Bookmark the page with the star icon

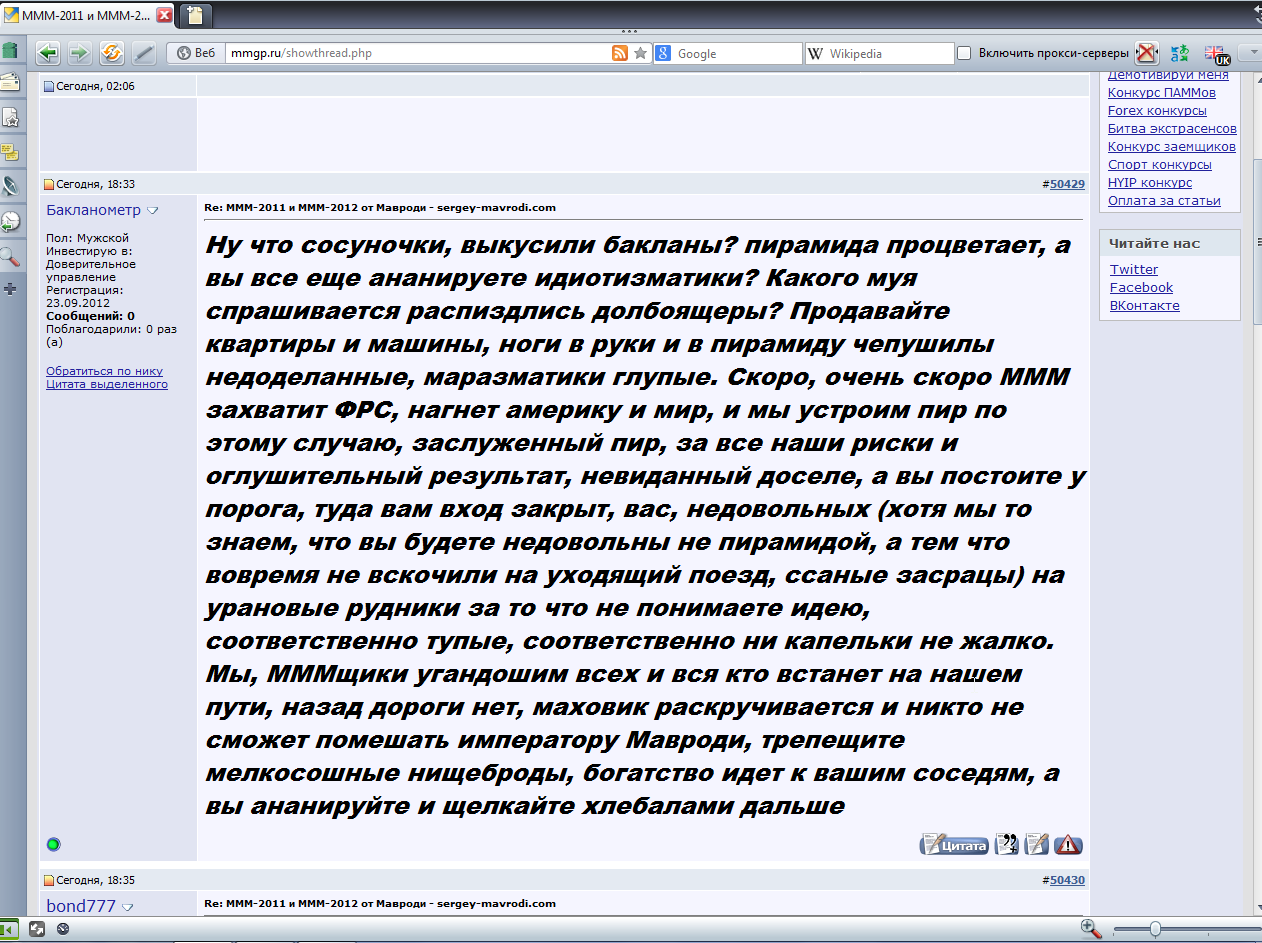[641, 53]
